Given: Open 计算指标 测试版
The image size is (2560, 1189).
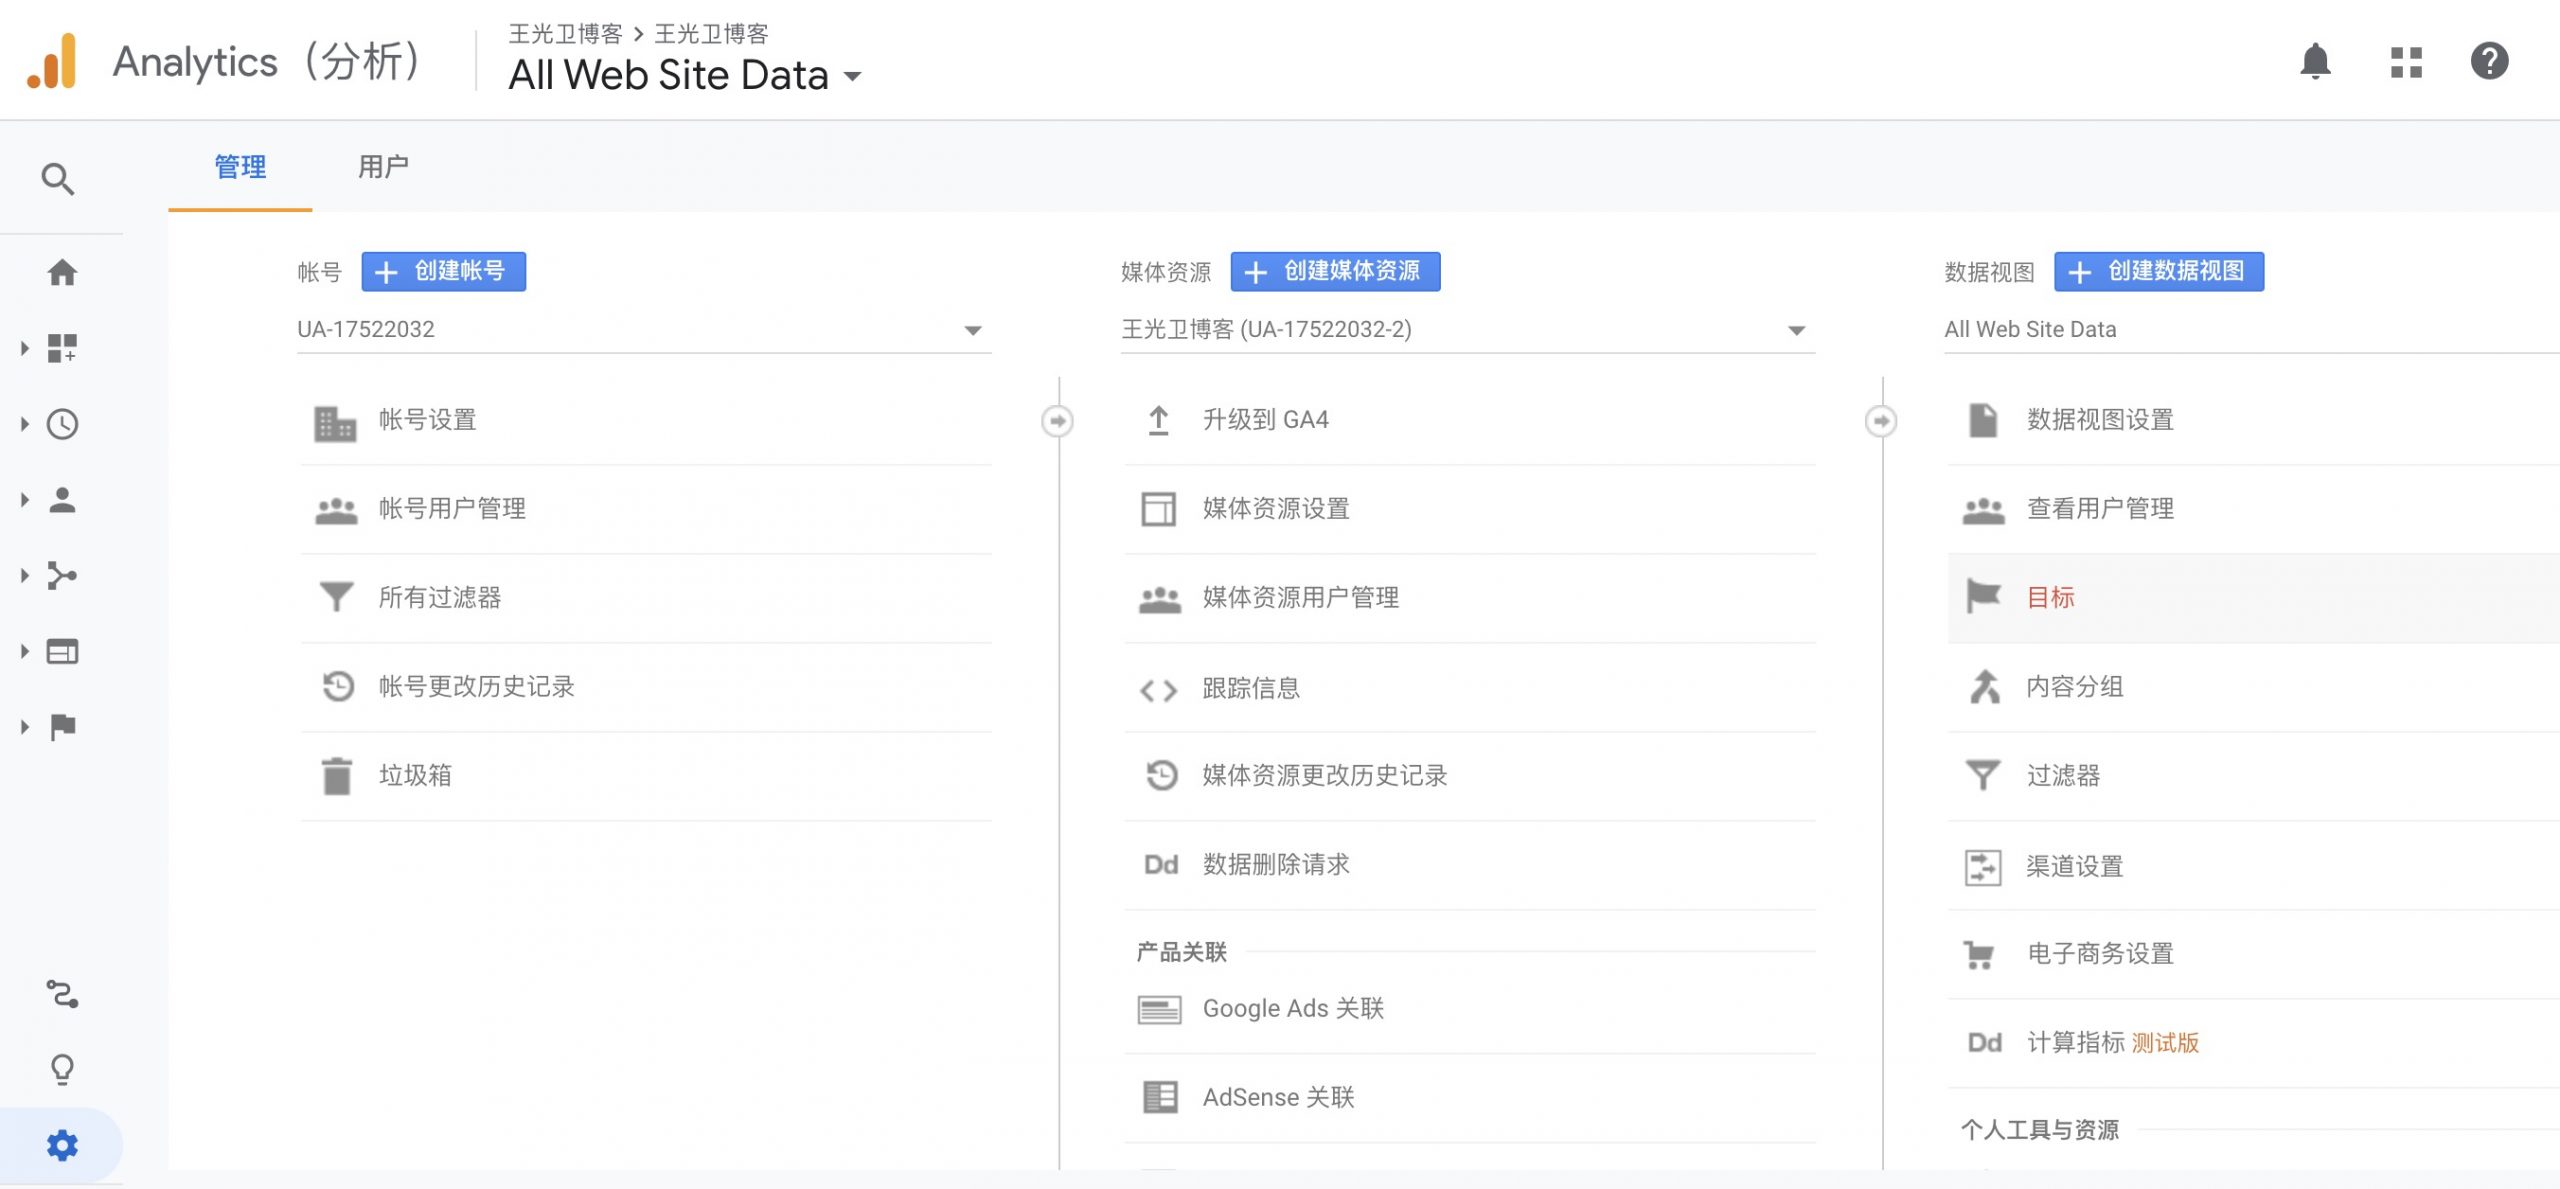Looking at the screenshot, I should tap(2253, 1042).
